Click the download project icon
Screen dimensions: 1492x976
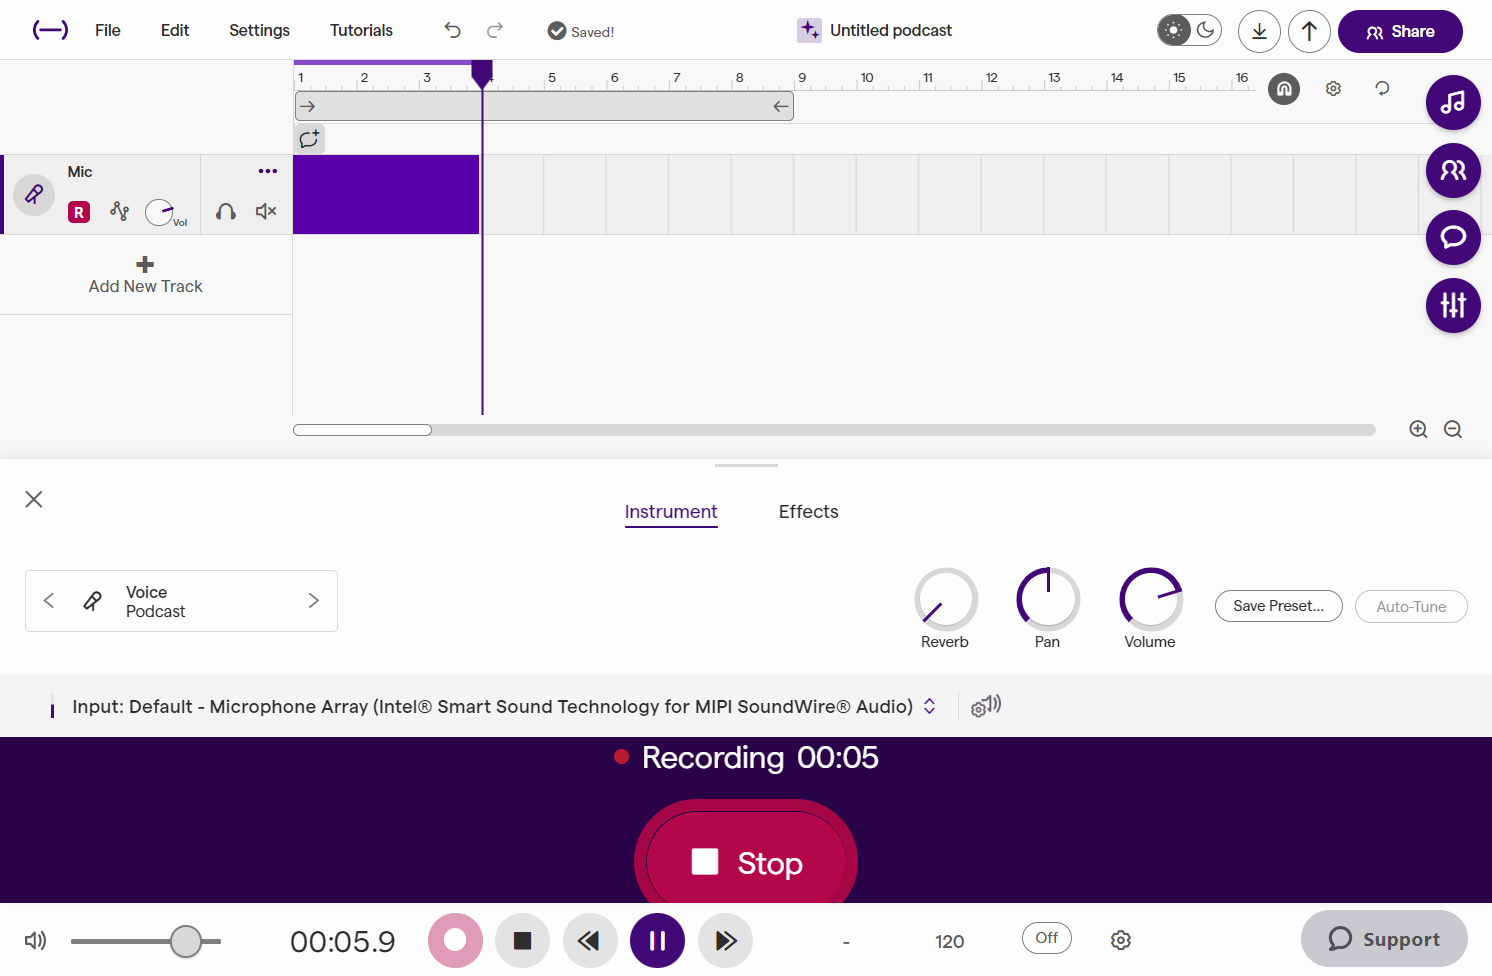tap(1259, 31)
